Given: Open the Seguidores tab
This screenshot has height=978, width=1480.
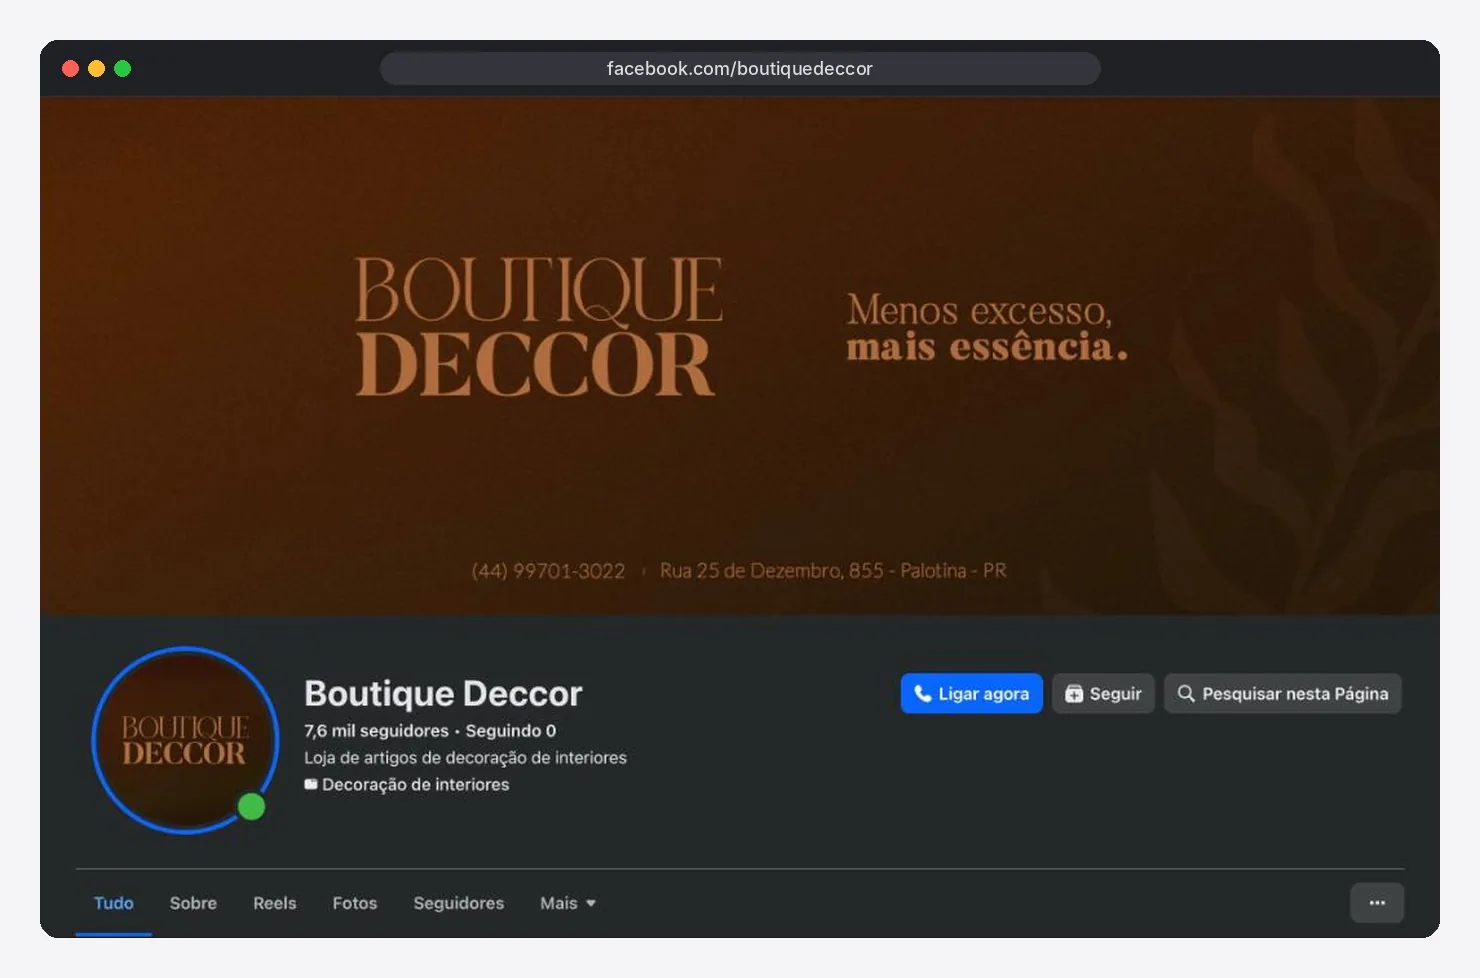Looking at the screenshot, I should click(x=459, y=903).
